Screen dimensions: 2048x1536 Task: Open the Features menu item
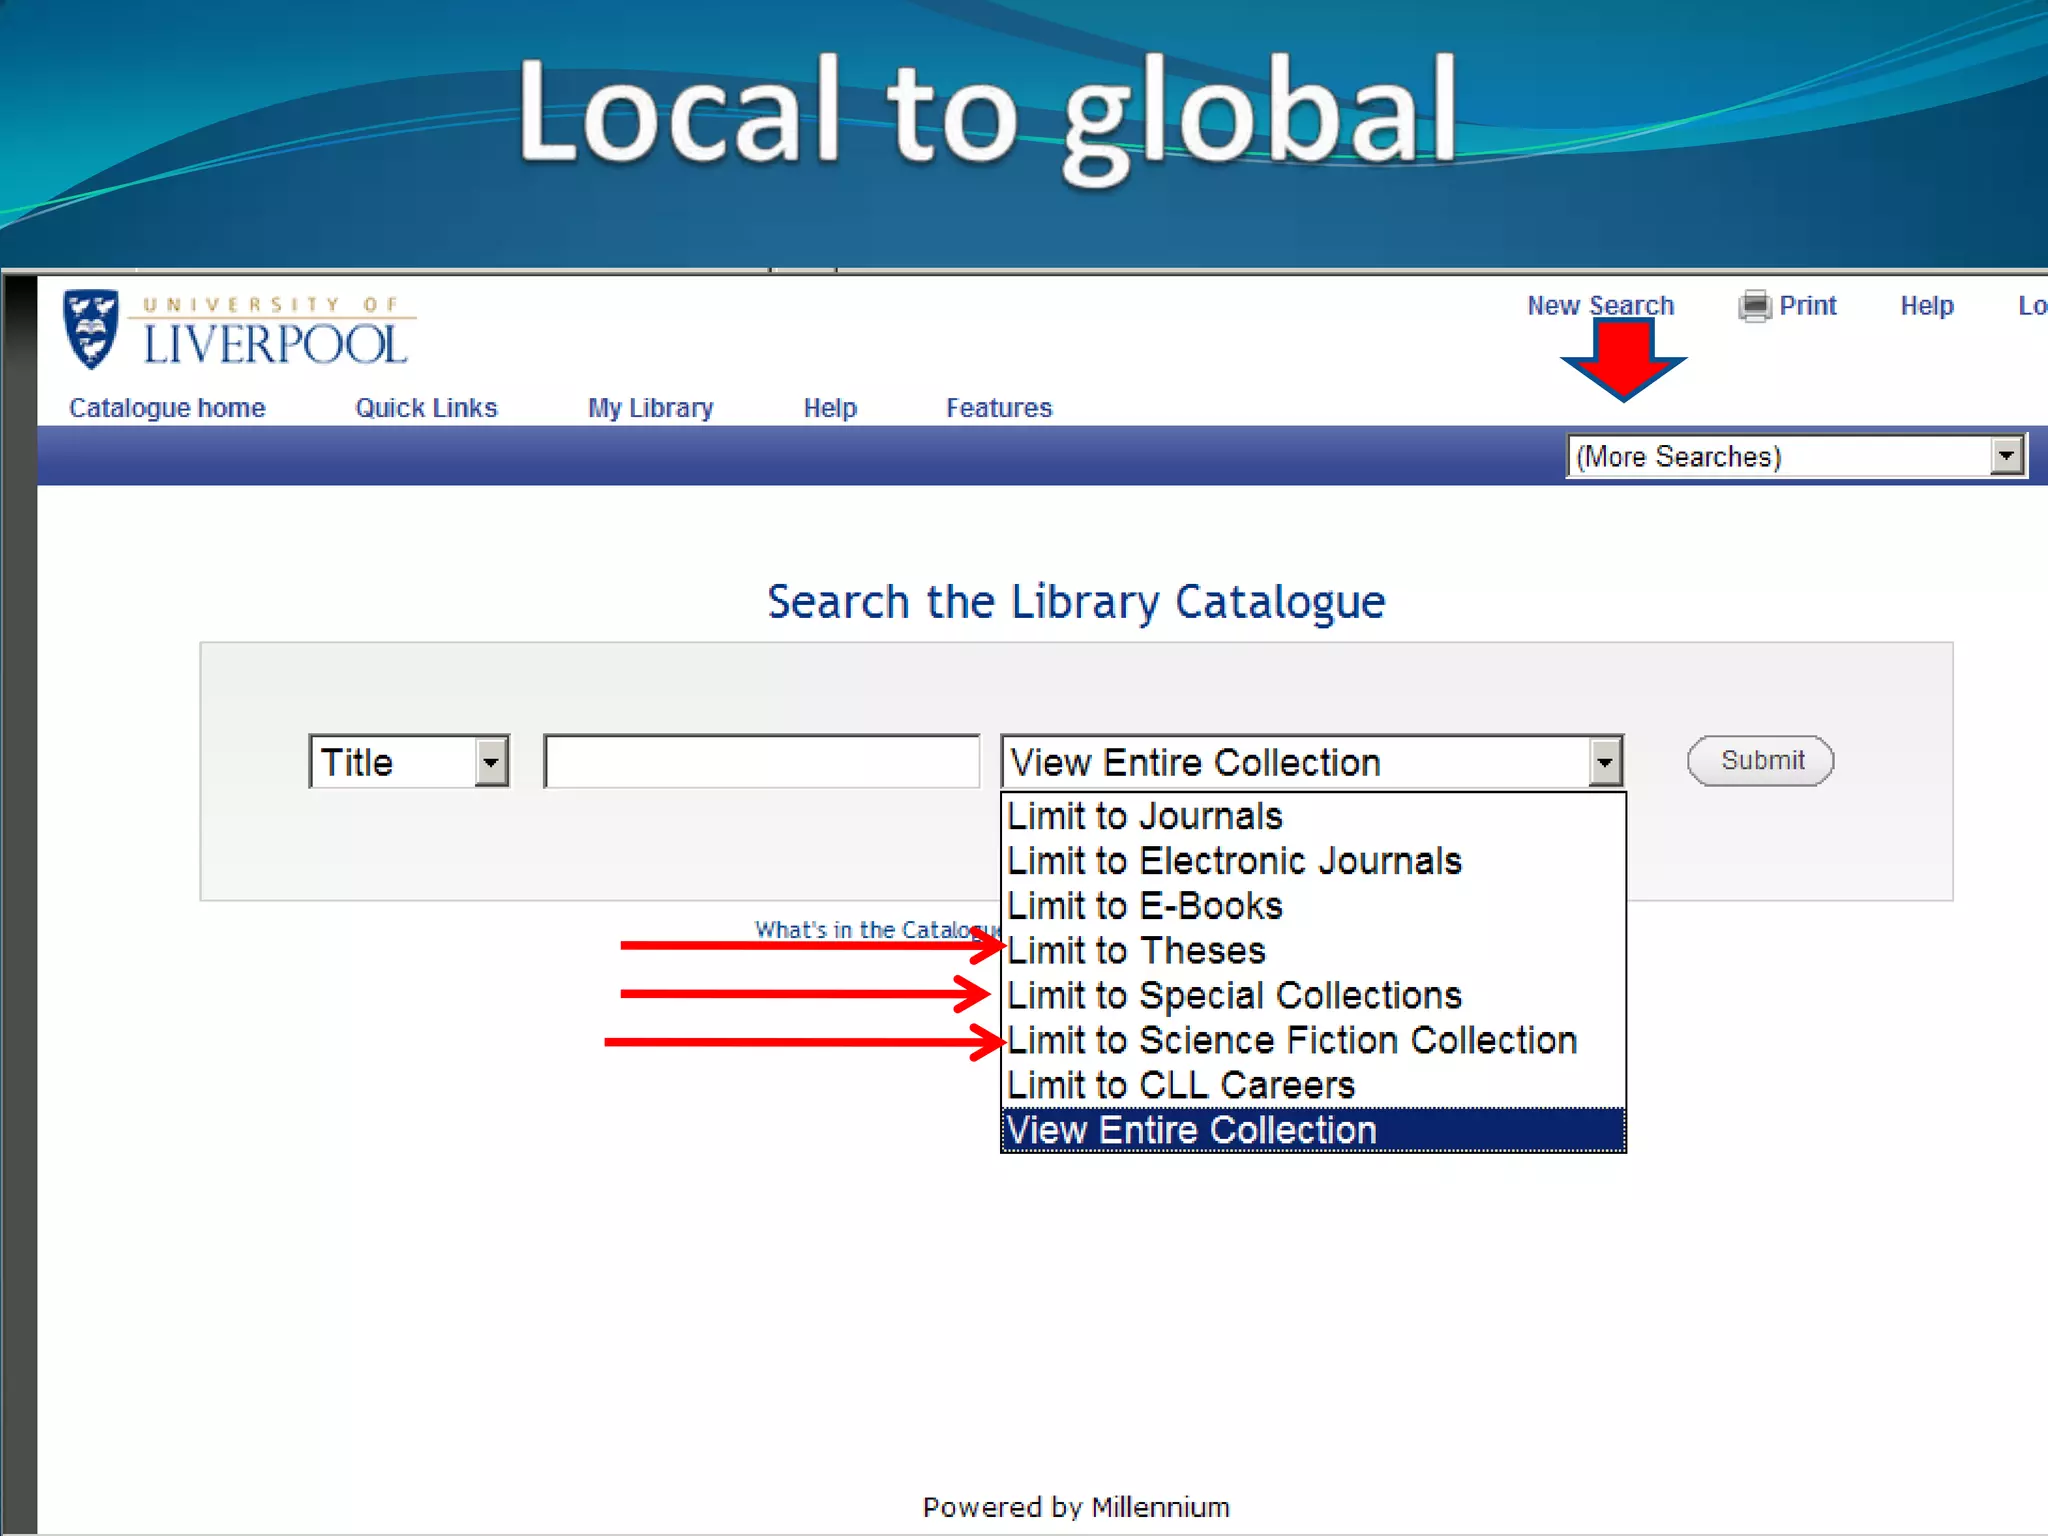click(x=999, y=408)
